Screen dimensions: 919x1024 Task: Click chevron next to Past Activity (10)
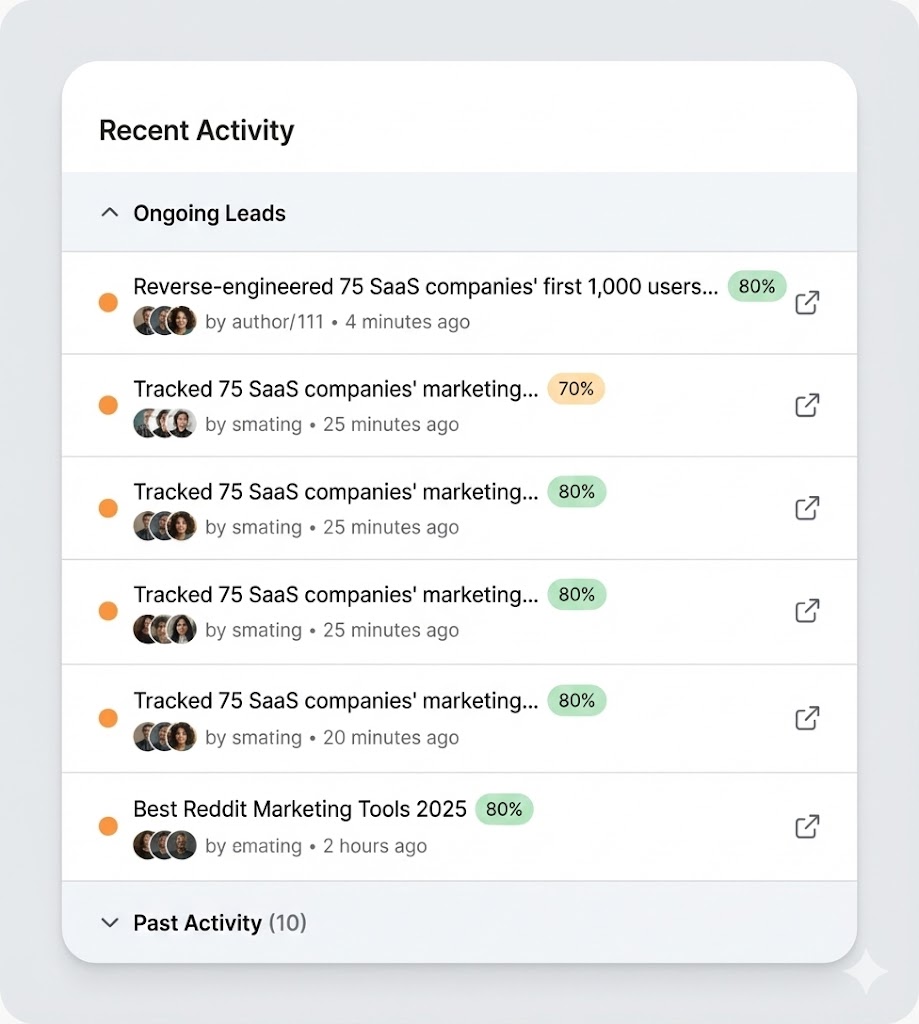110,923
